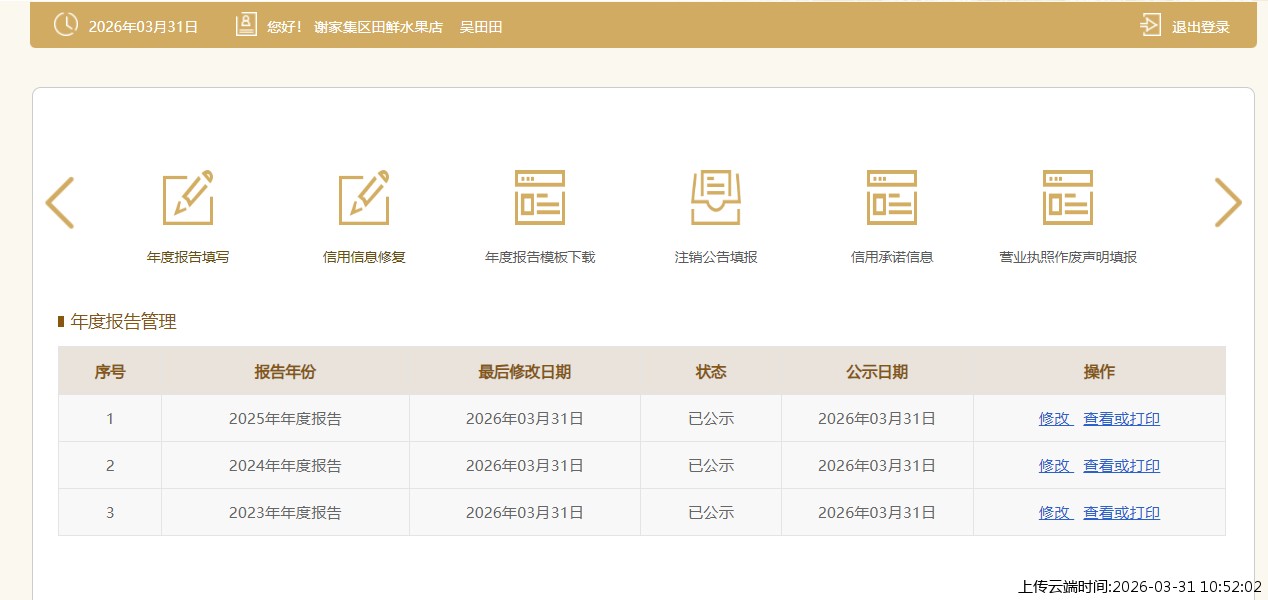The height and width of the screenshot is (600, 1268).
Task: Advance menu with right chevron arrow
Action: 1228,203
